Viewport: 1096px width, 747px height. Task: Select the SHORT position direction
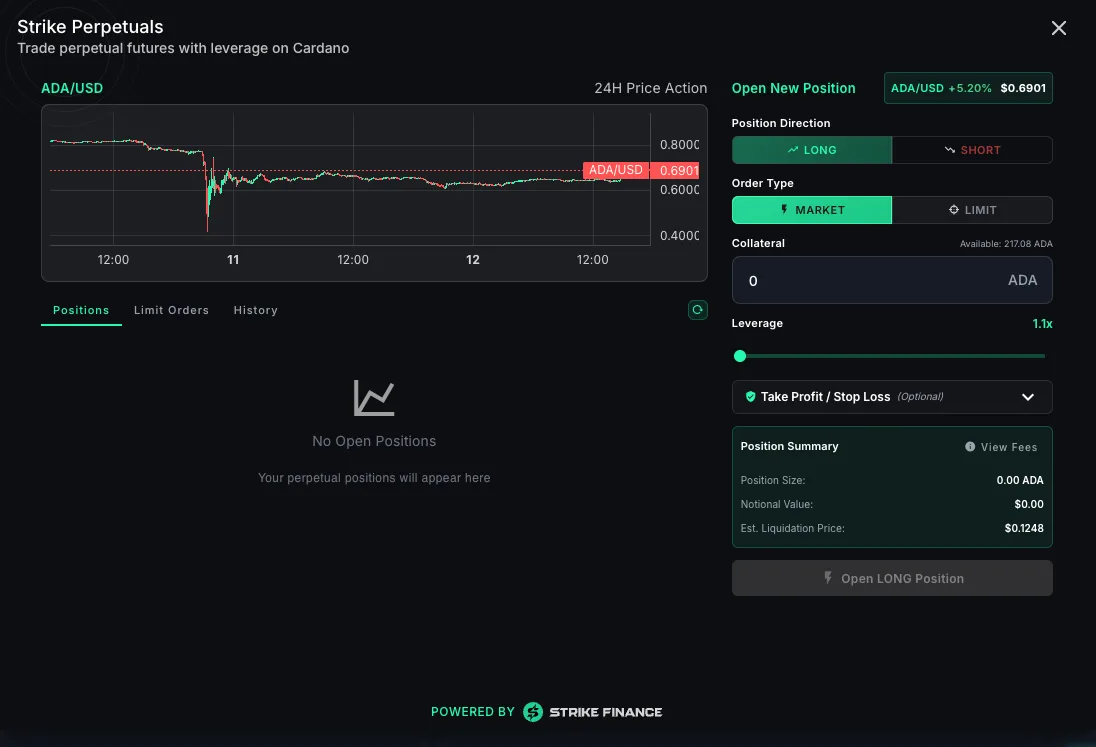click(972, 150)
